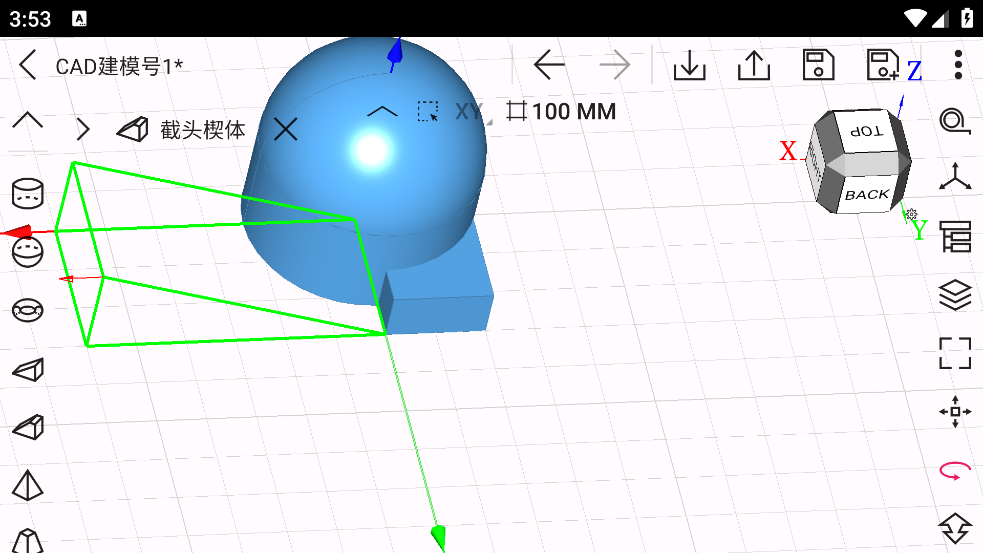Redo the last undone action
Viewport: 983px width, 553px height.
[614, 65]
